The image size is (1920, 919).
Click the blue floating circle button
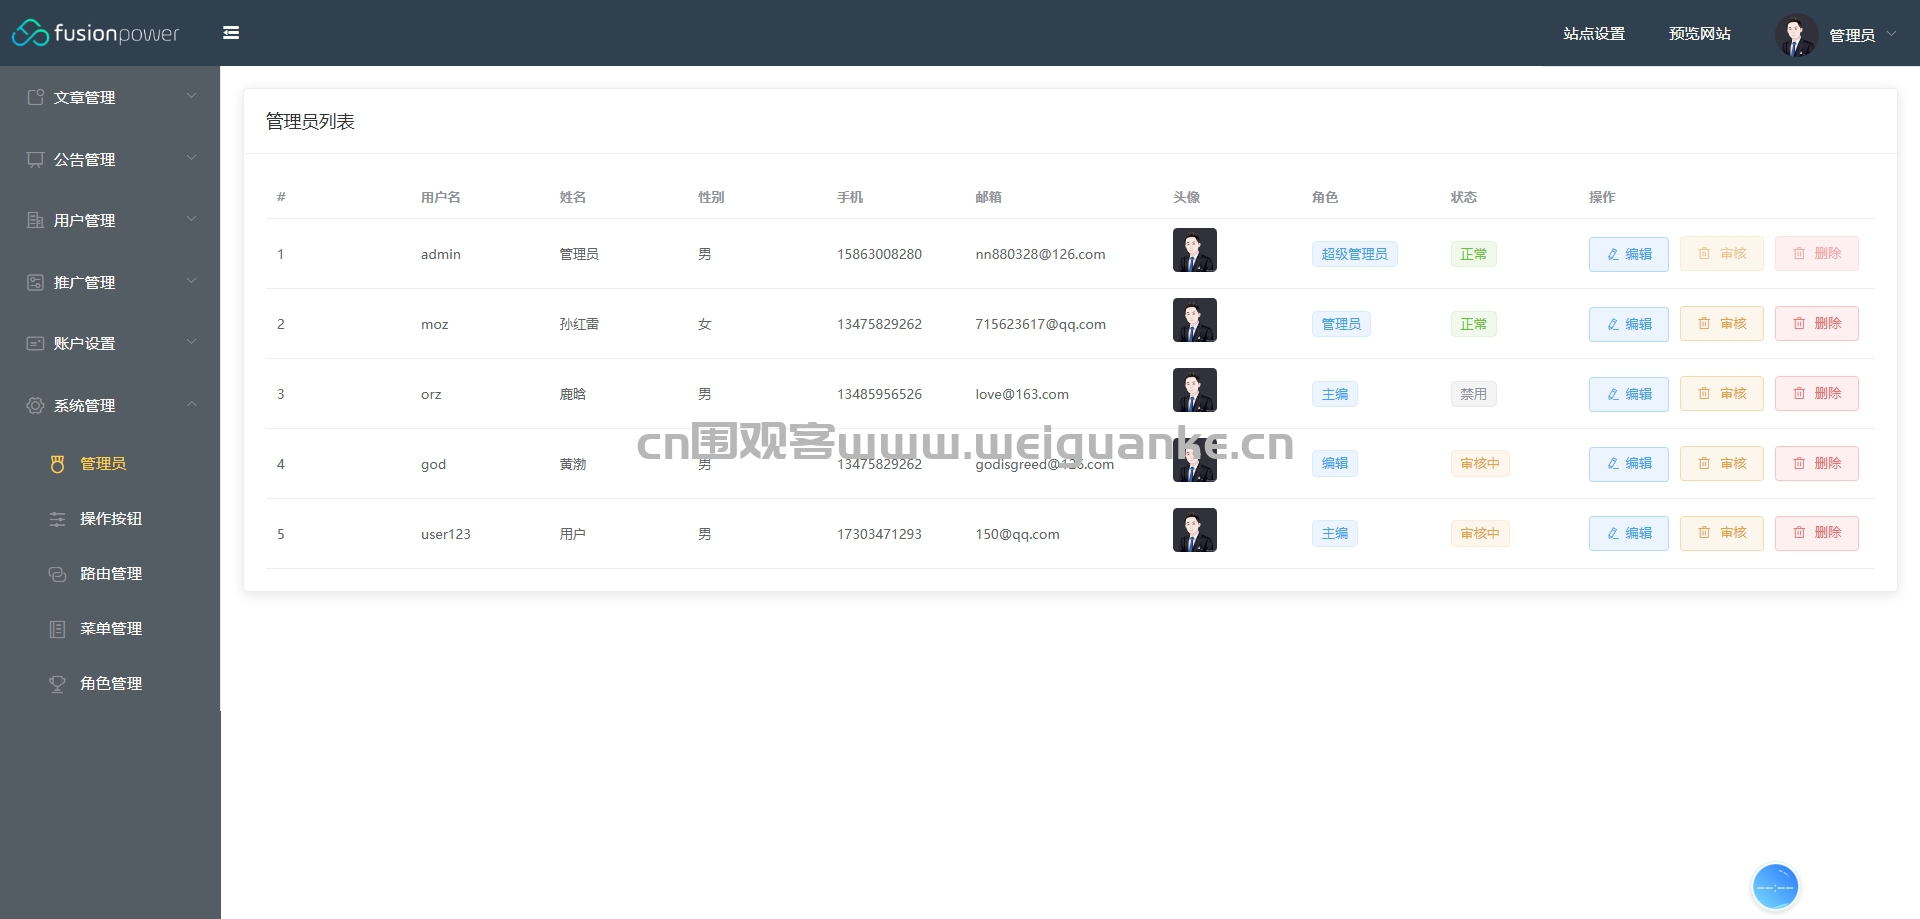pyautogui.click(x=1776, y=887)
